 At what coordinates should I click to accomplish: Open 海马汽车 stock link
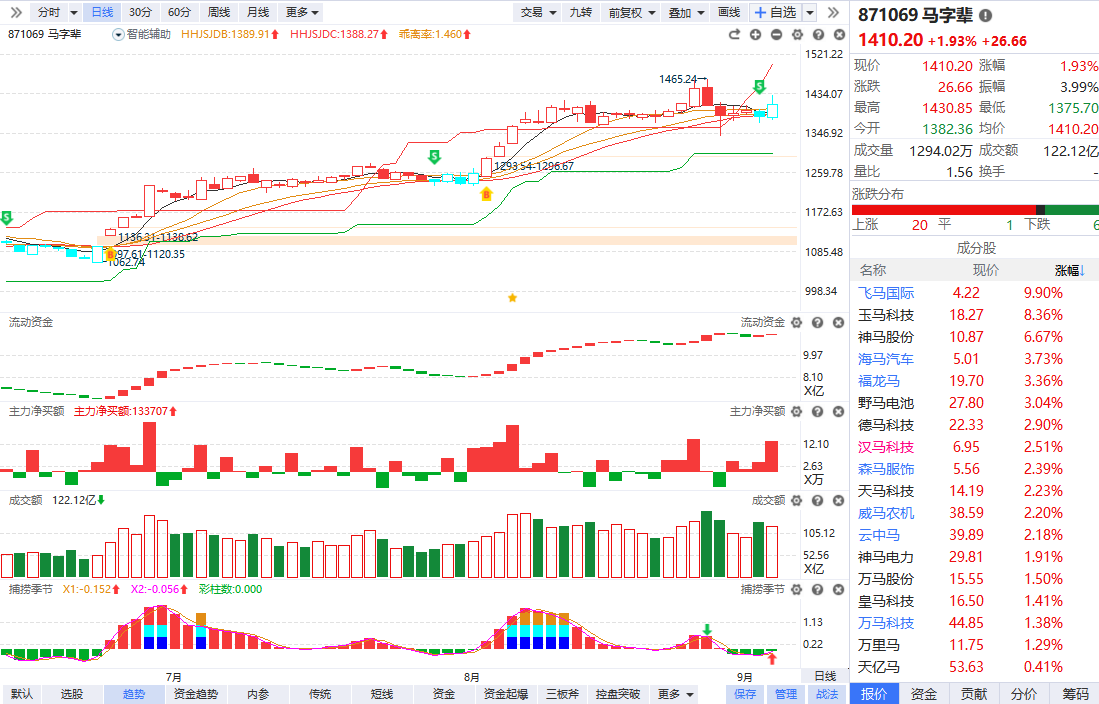(x=886, y=359)
